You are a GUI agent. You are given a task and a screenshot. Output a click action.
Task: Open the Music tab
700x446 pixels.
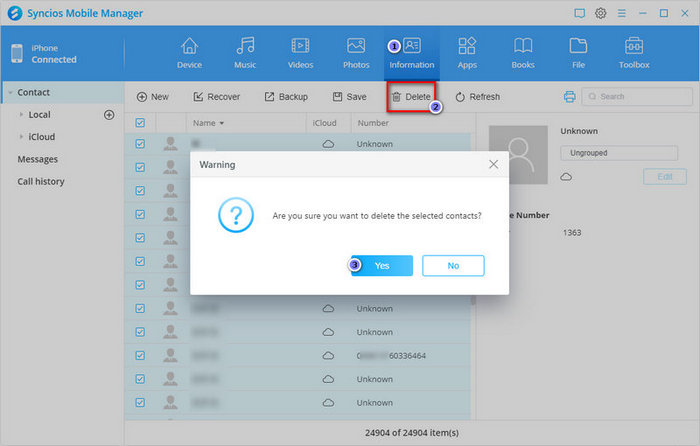coord(245,53)
